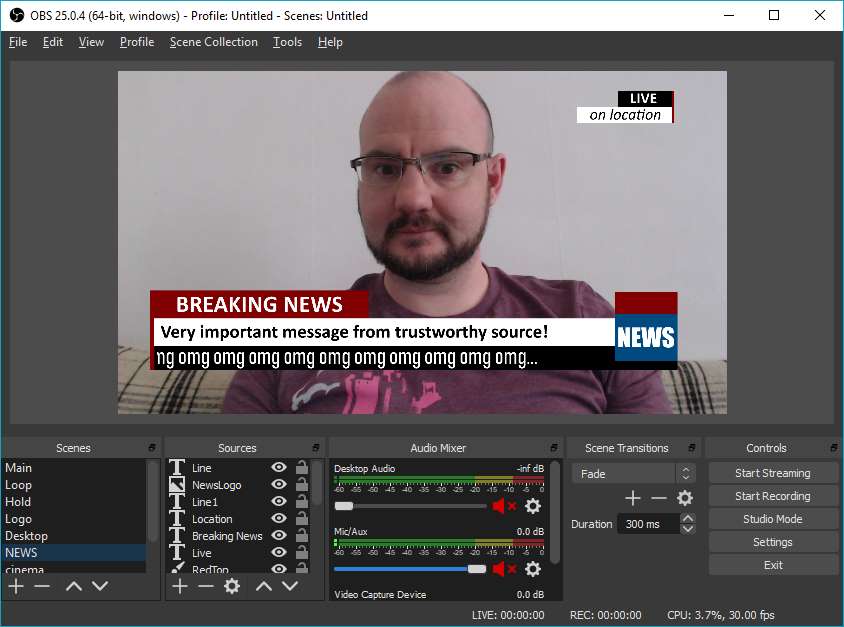The width and height of the screenshot is (844, 627).
Task: Click the Mic/Aux volume slider
Action: pyautogui.click(x=410, y=569)
